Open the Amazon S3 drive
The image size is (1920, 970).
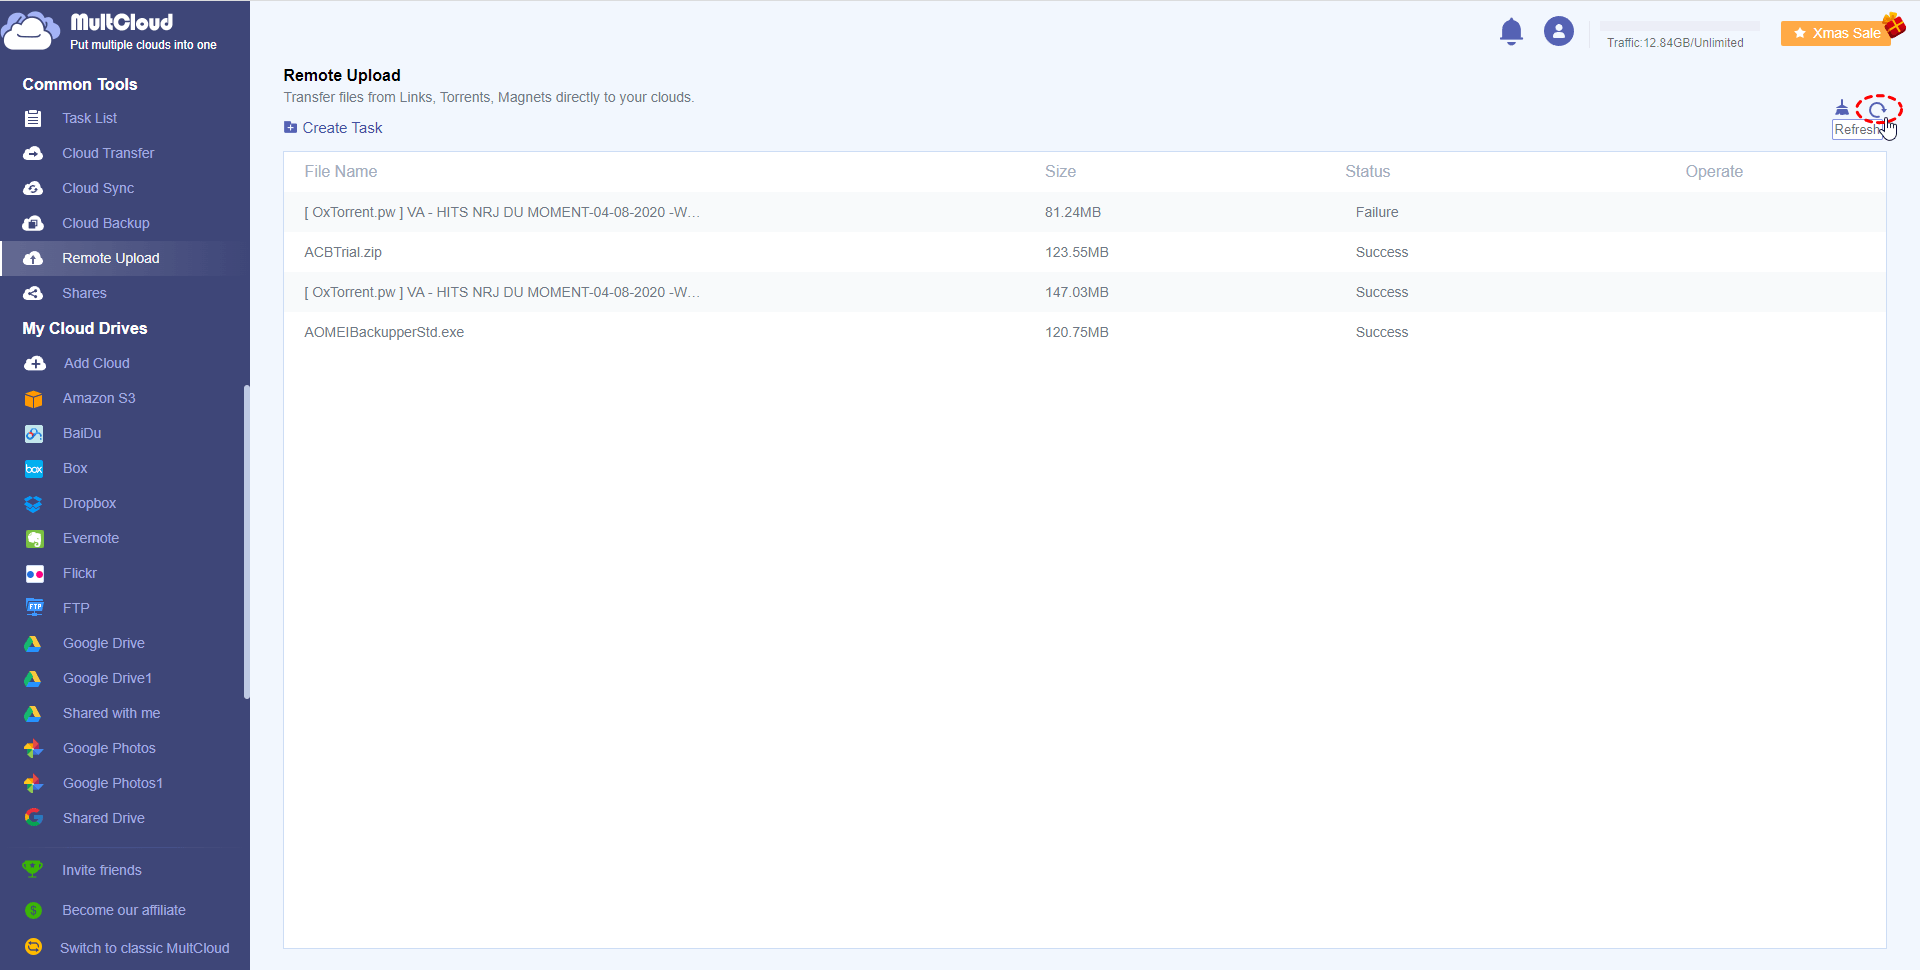pyautogui.click(x=99, y=398)
